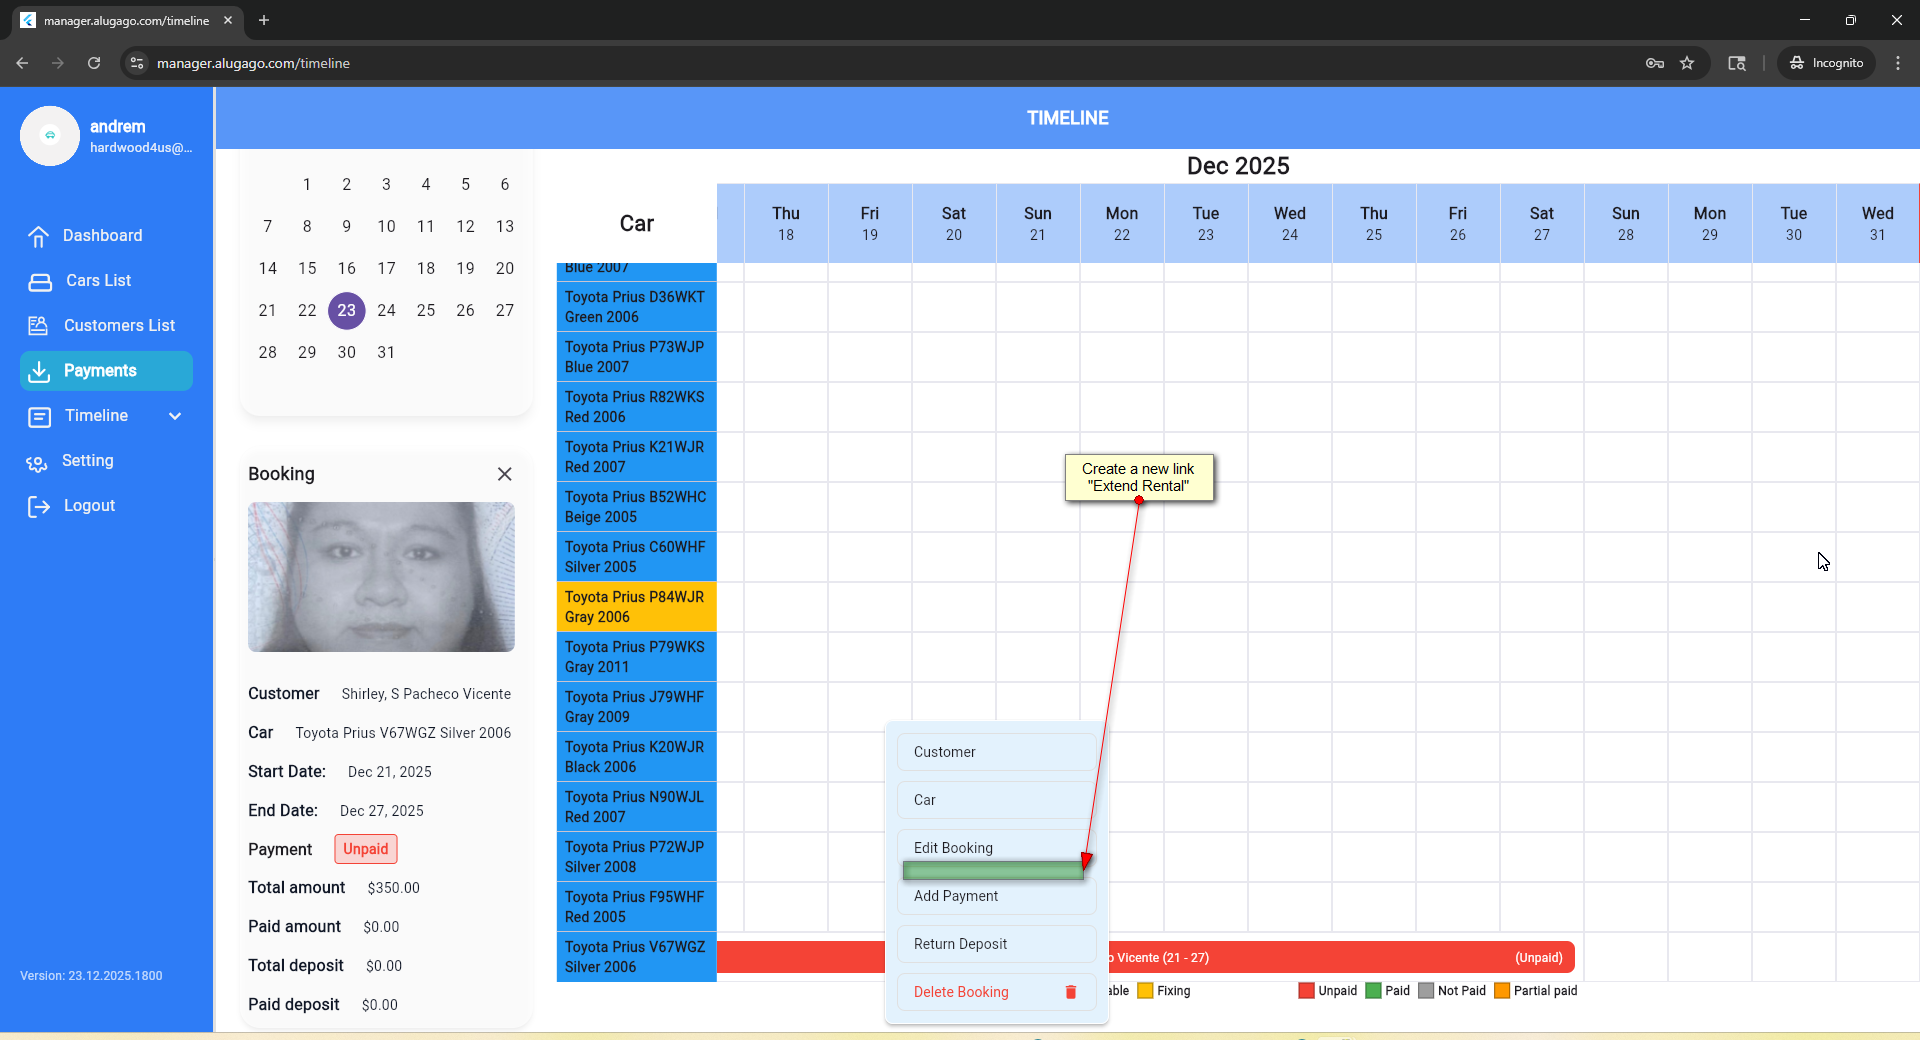This screenshot has width=1920, height=1040.
Task: Open Cars List via car icon
Action: click(40, 281)
